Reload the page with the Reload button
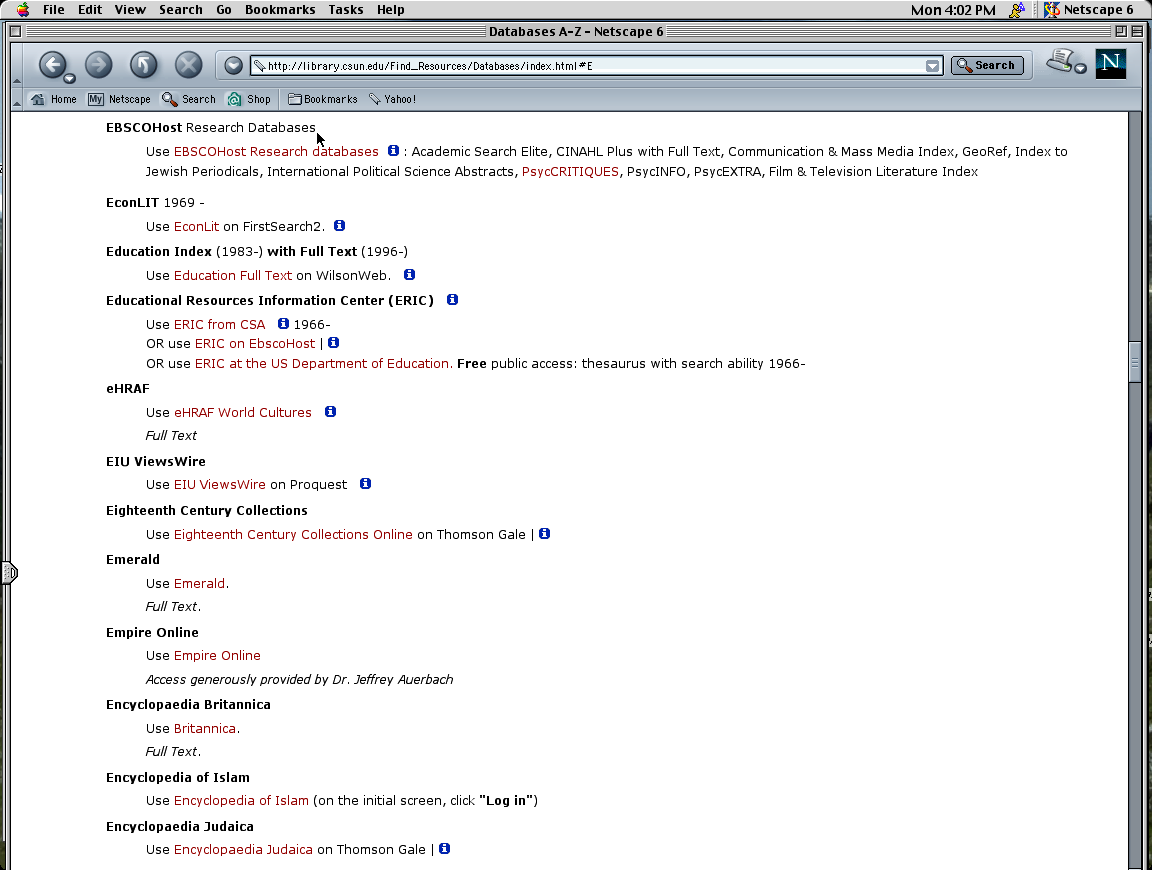The height and width of the screenshot is (870, 1152). (143, 65)
